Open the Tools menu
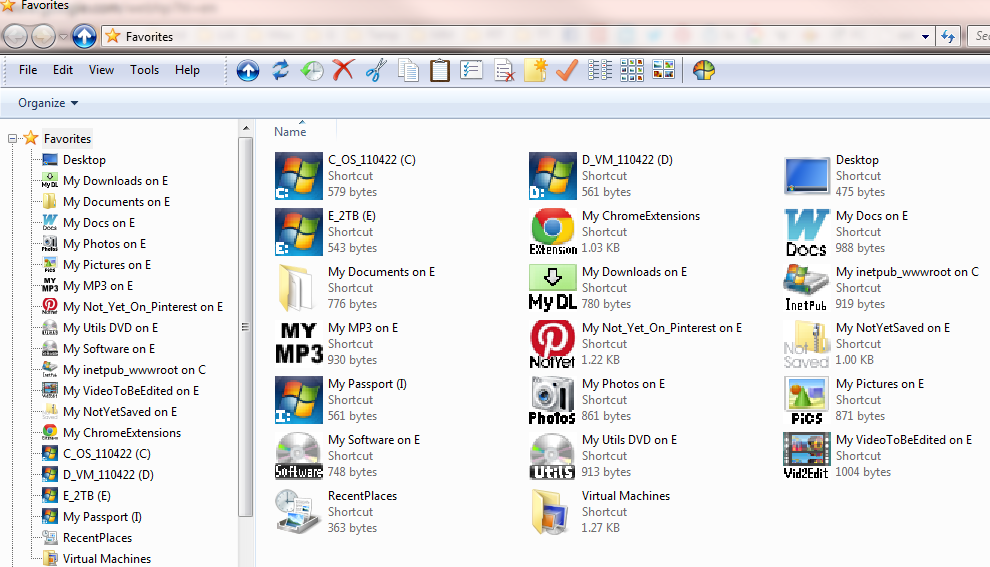Image resolution: width=990 pixels, height=567 pixels. 145,70
